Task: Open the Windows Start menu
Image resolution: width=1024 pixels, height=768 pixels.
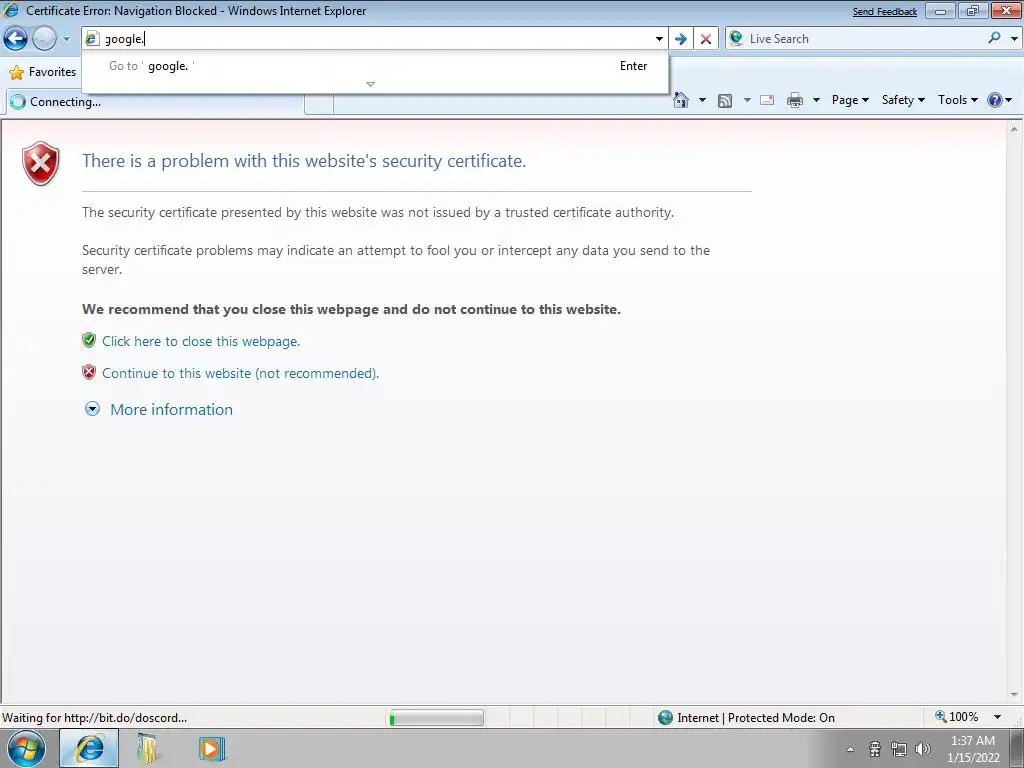Action: [x=26, y=748]
